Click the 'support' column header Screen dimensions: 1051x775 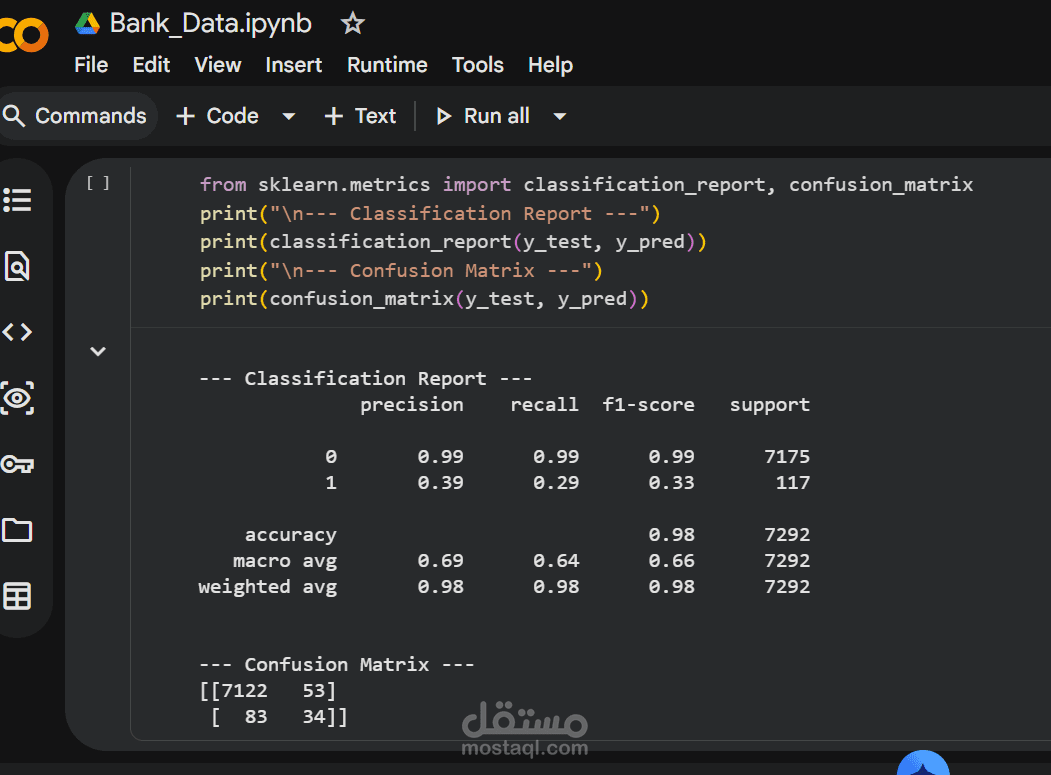(769, 405)
